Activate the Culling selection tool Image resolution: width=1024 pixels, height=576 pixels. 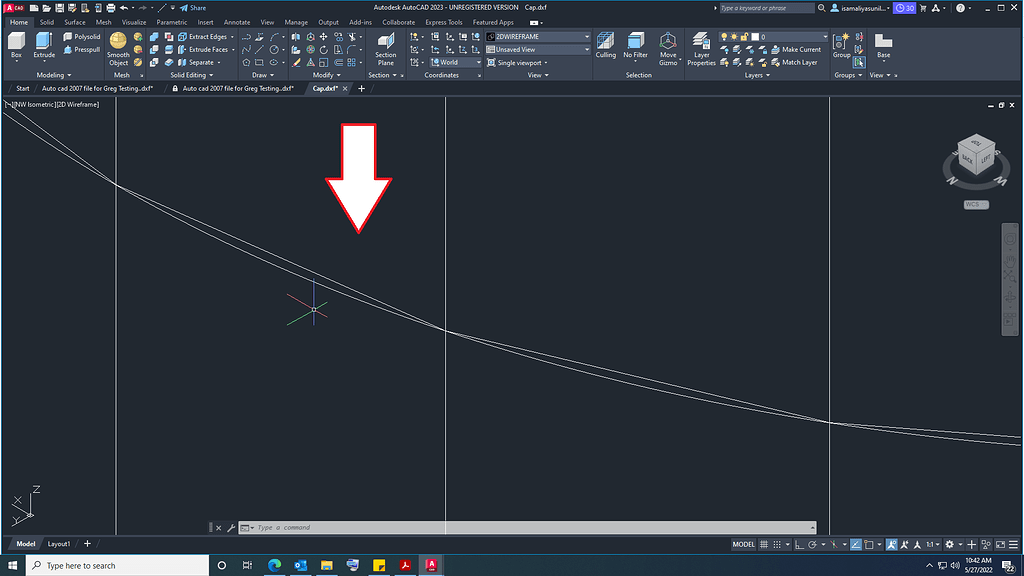pos(605,46)
